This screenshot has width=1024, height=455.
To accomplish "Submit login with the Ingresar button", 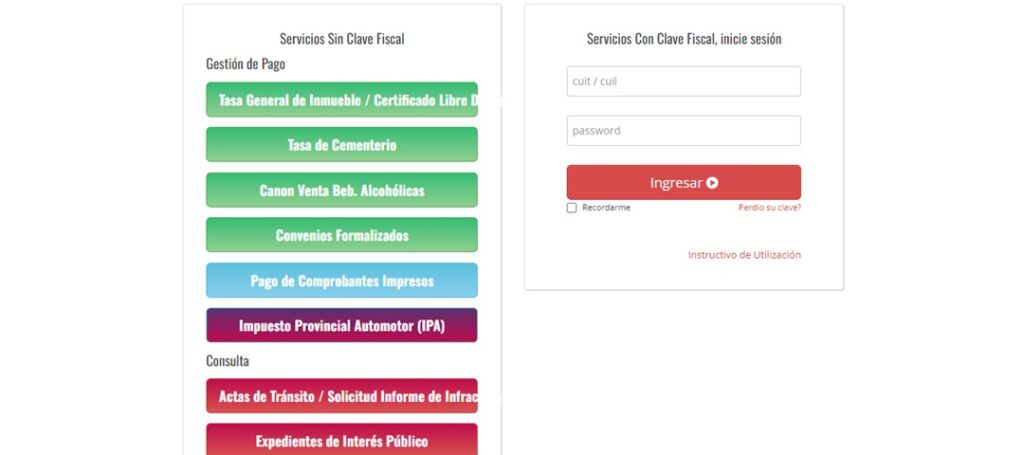I will point(684,182).
